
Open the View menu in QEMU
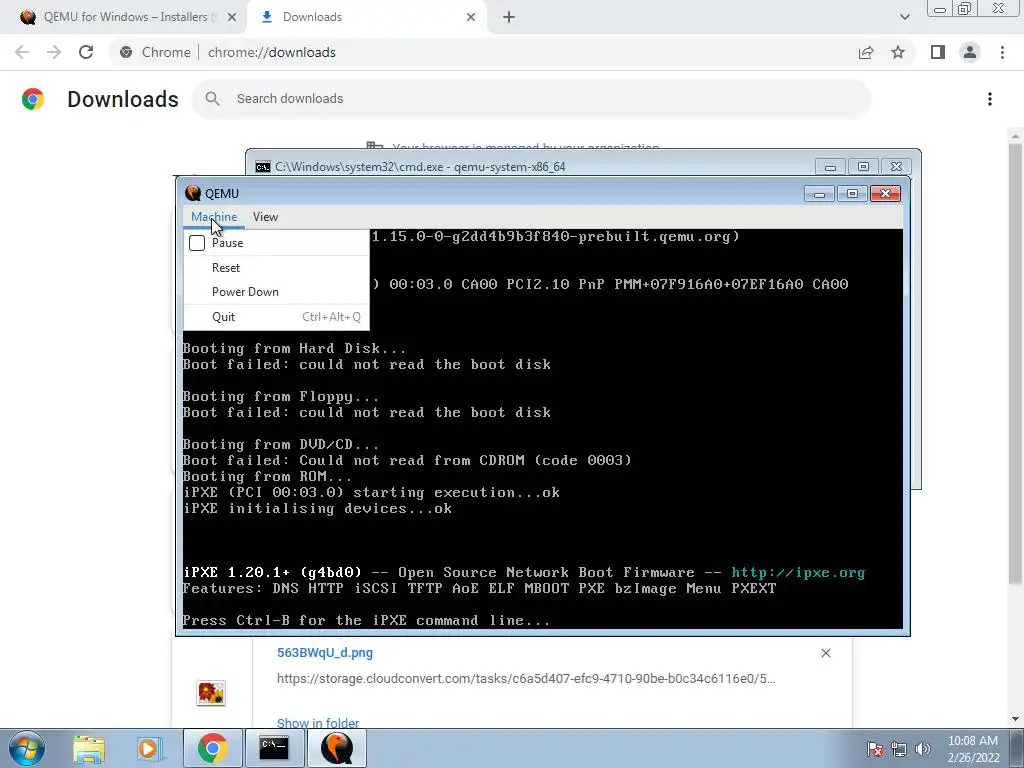tap(265, 217)
